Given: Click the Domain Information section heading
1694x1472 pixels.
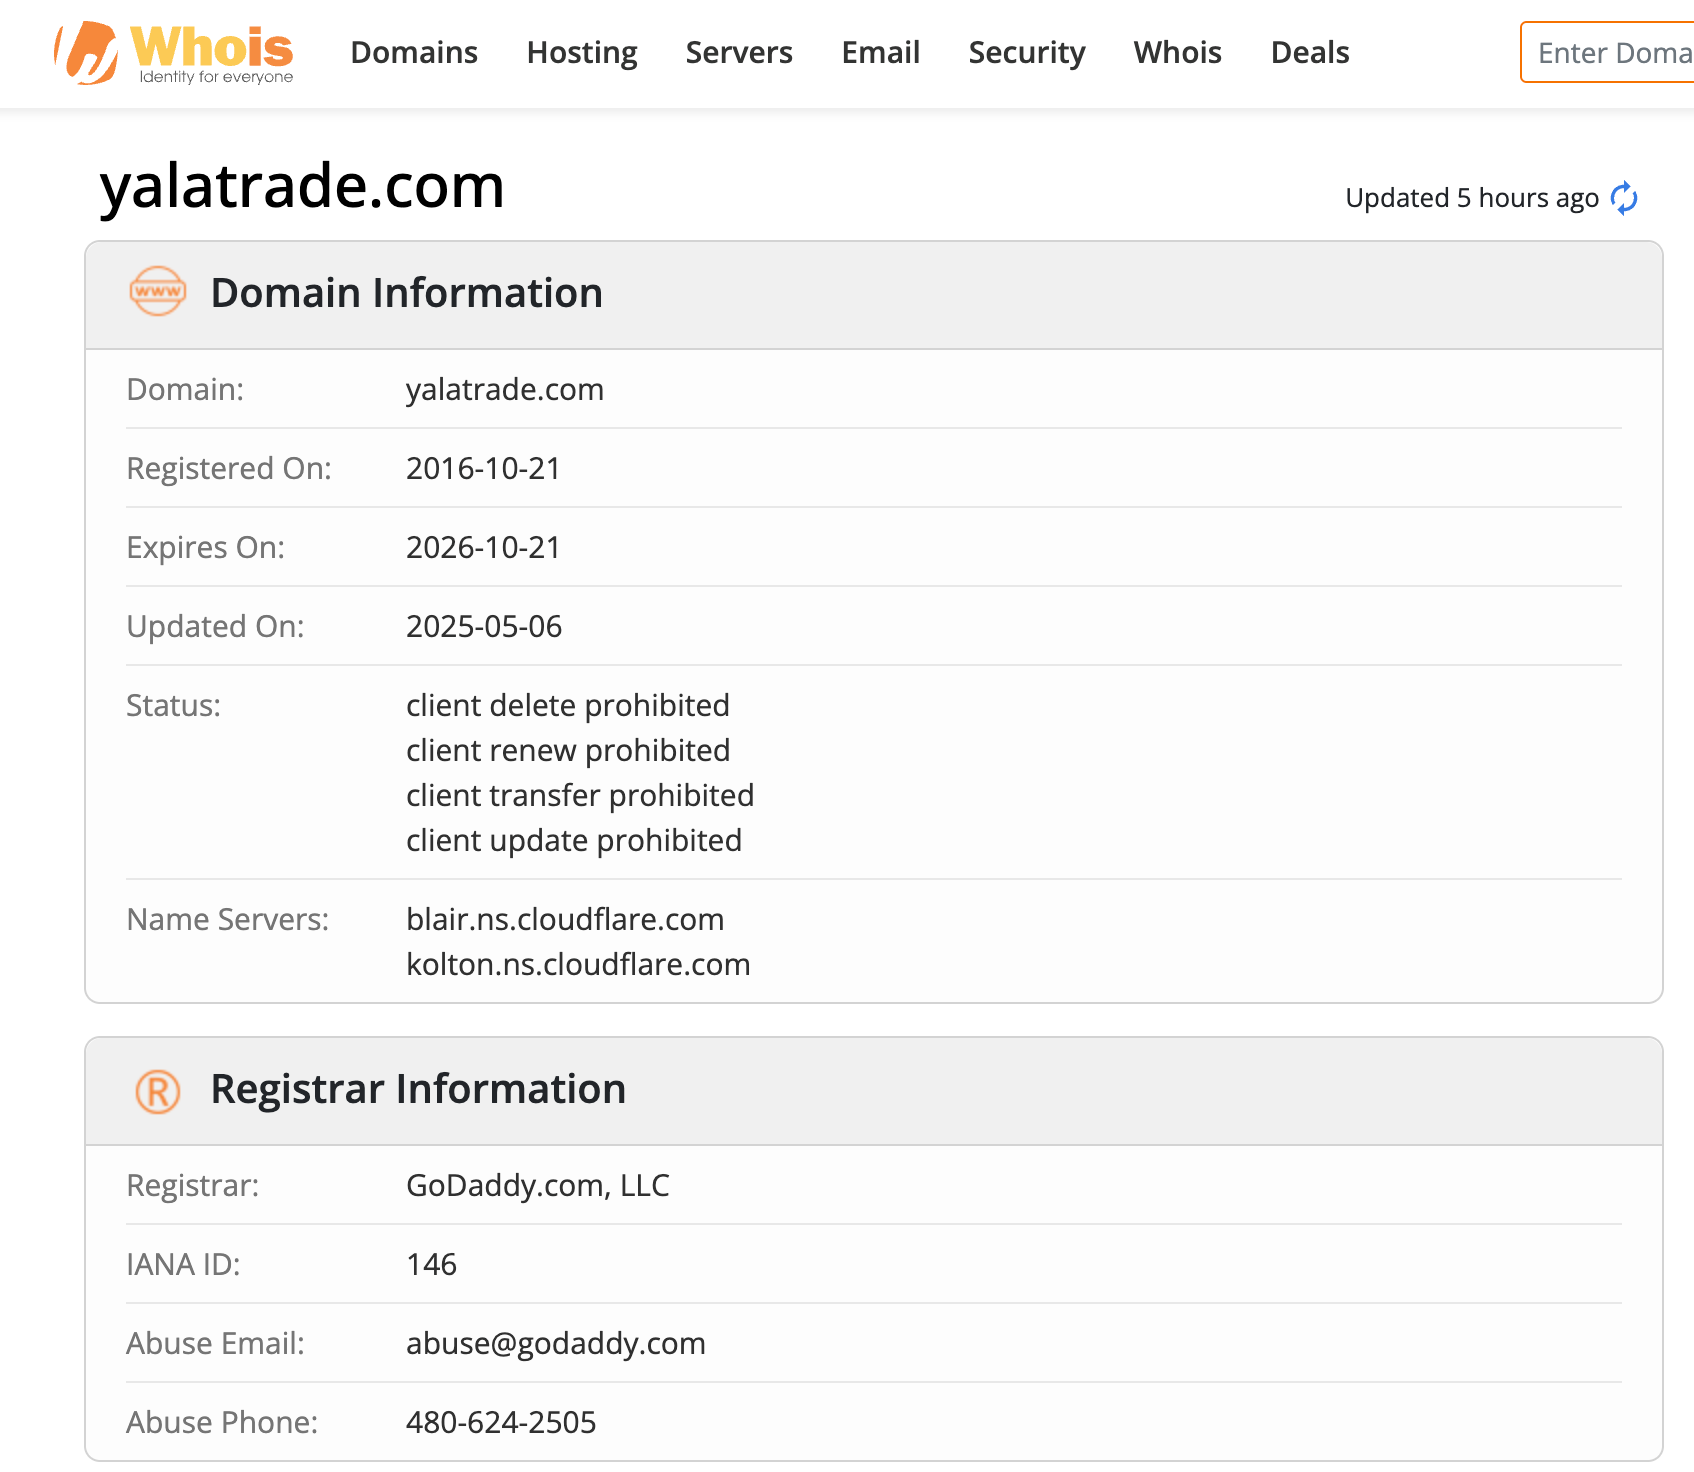Looking at the screenshot, I should tap(406, 293).
